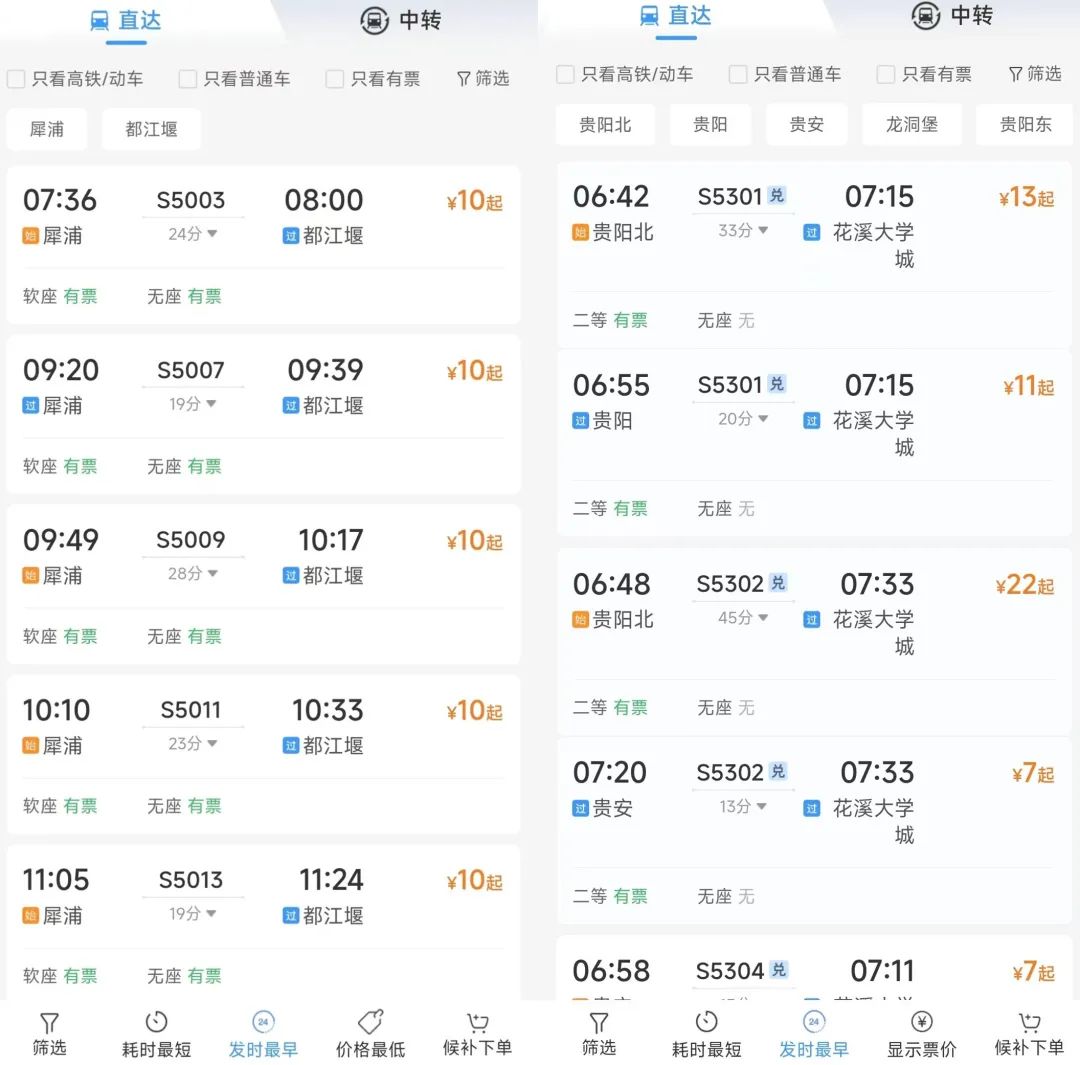The width and height of the screenshot is (1080, 1065).
Task: Enable 只看普通车 above the 贵阳 station chips
Action: (738, 74)
